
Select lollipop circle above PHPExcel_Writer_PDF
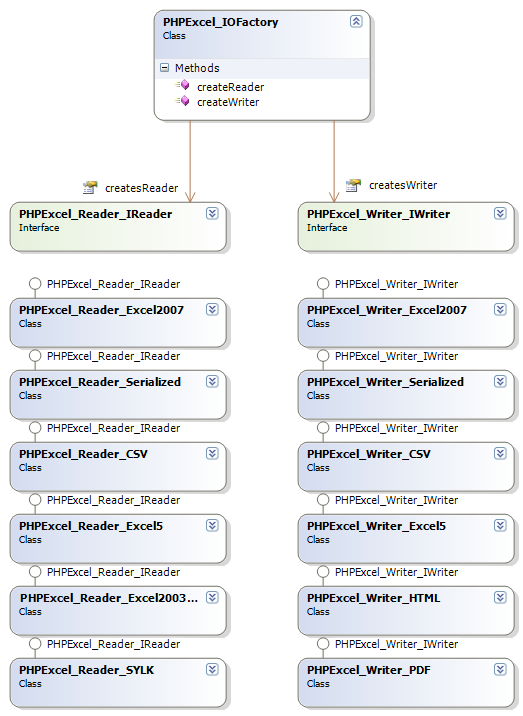pos(323,644)
